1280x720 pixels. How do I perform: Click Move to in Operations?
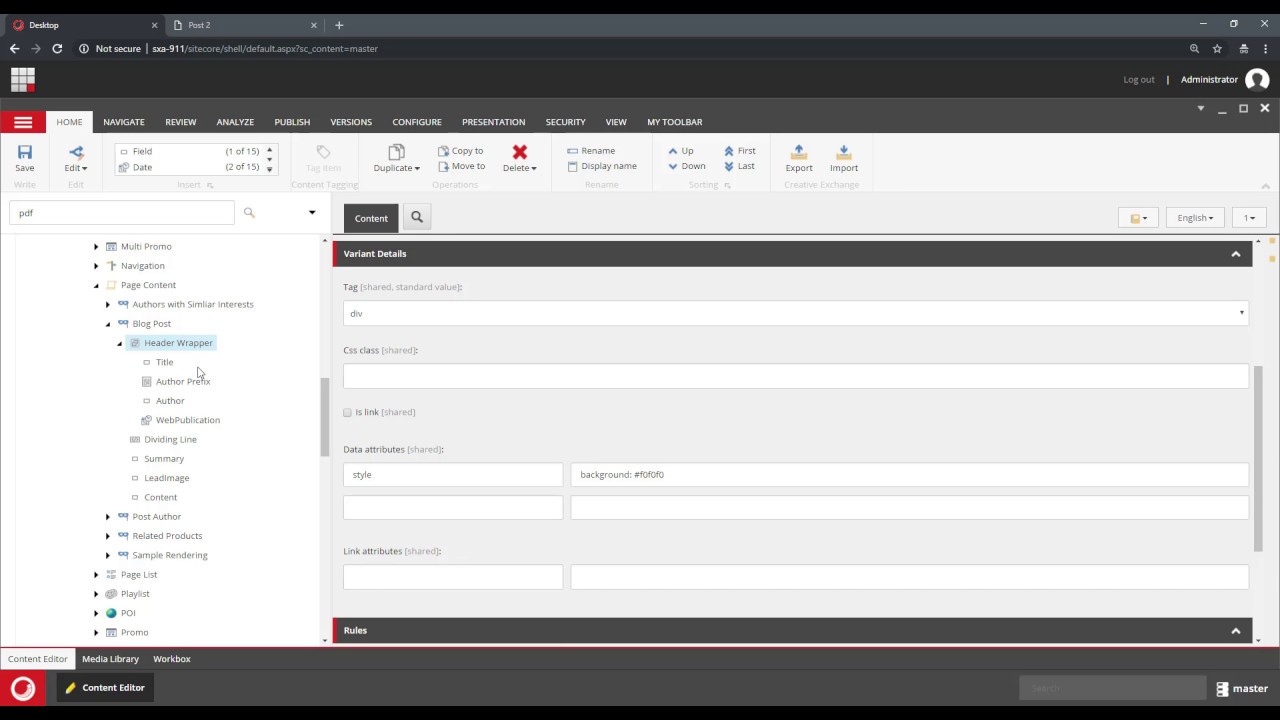pyautogui.click(x=461, y=166)
